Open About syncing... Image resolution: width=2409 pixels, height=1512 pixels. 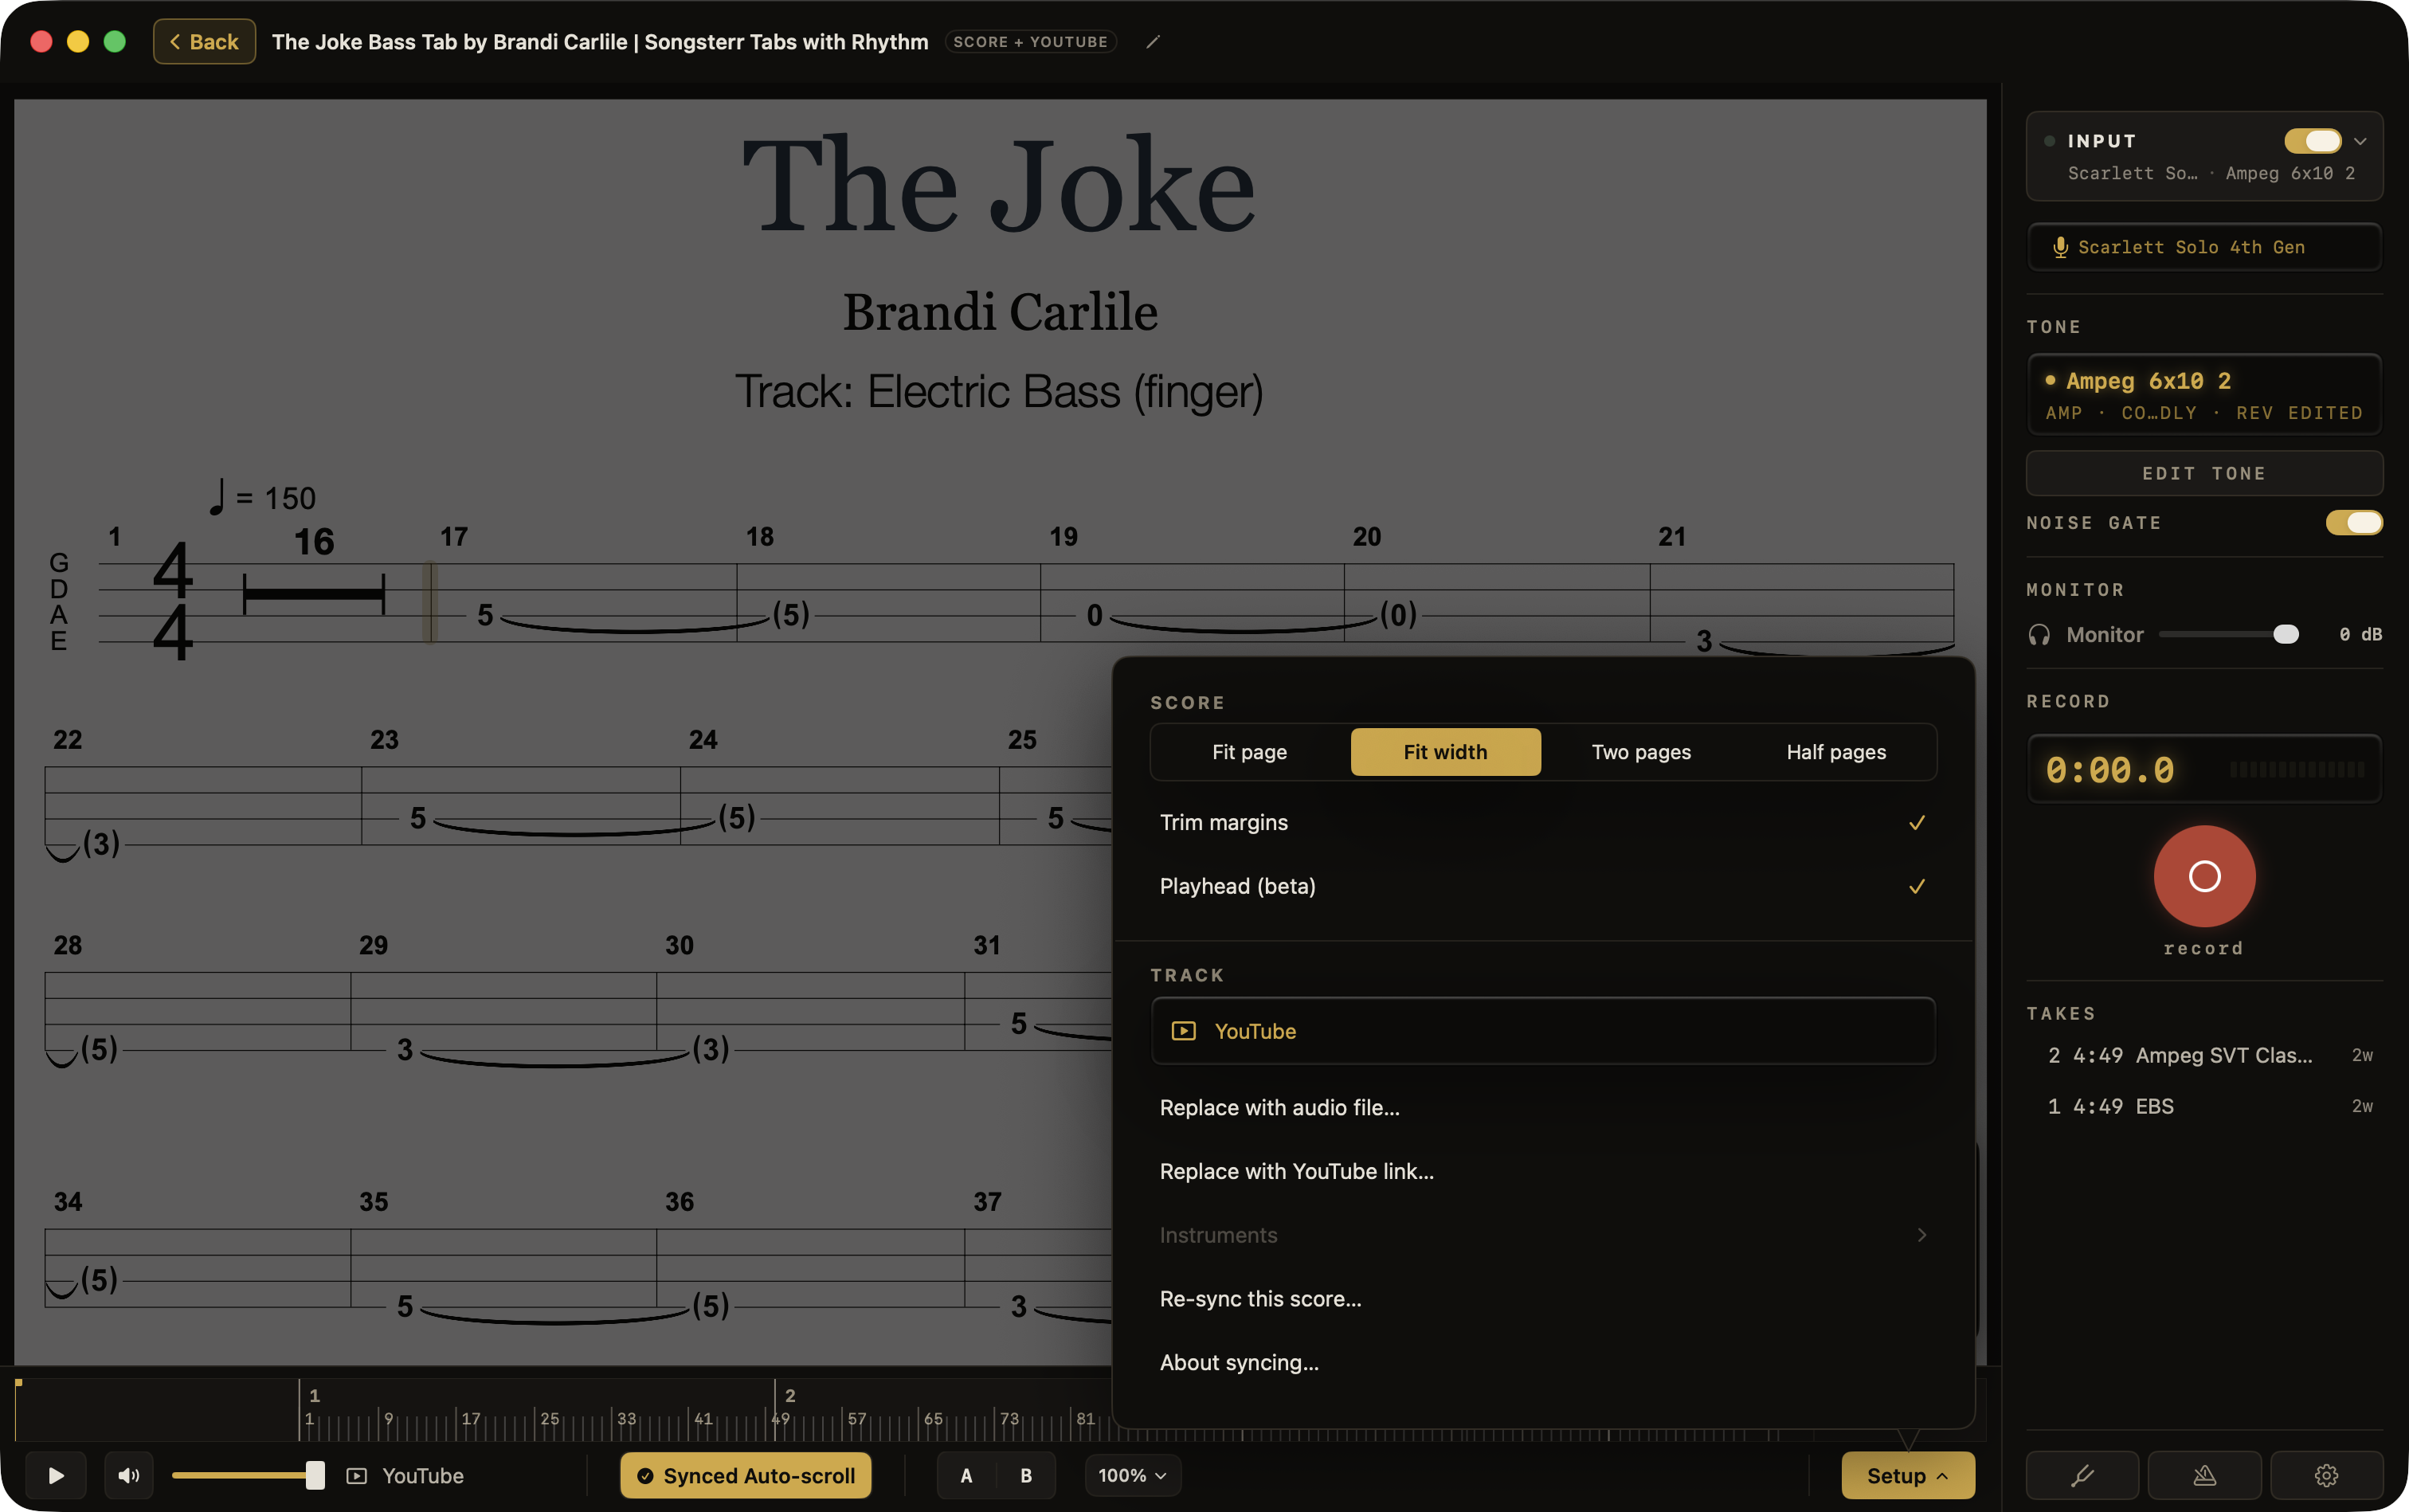(1543, 1363)
